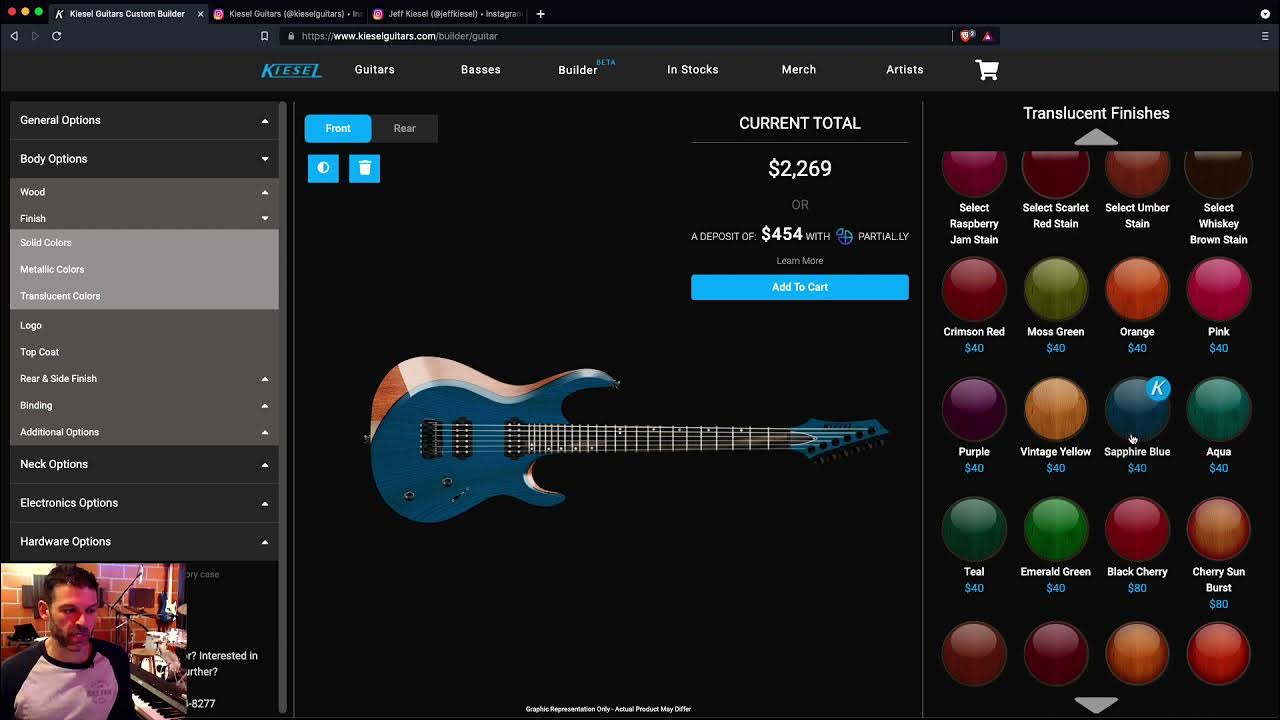Choose Crimson Red finish swatch
The image size is (1280, 720).
[x=974, y=289]
